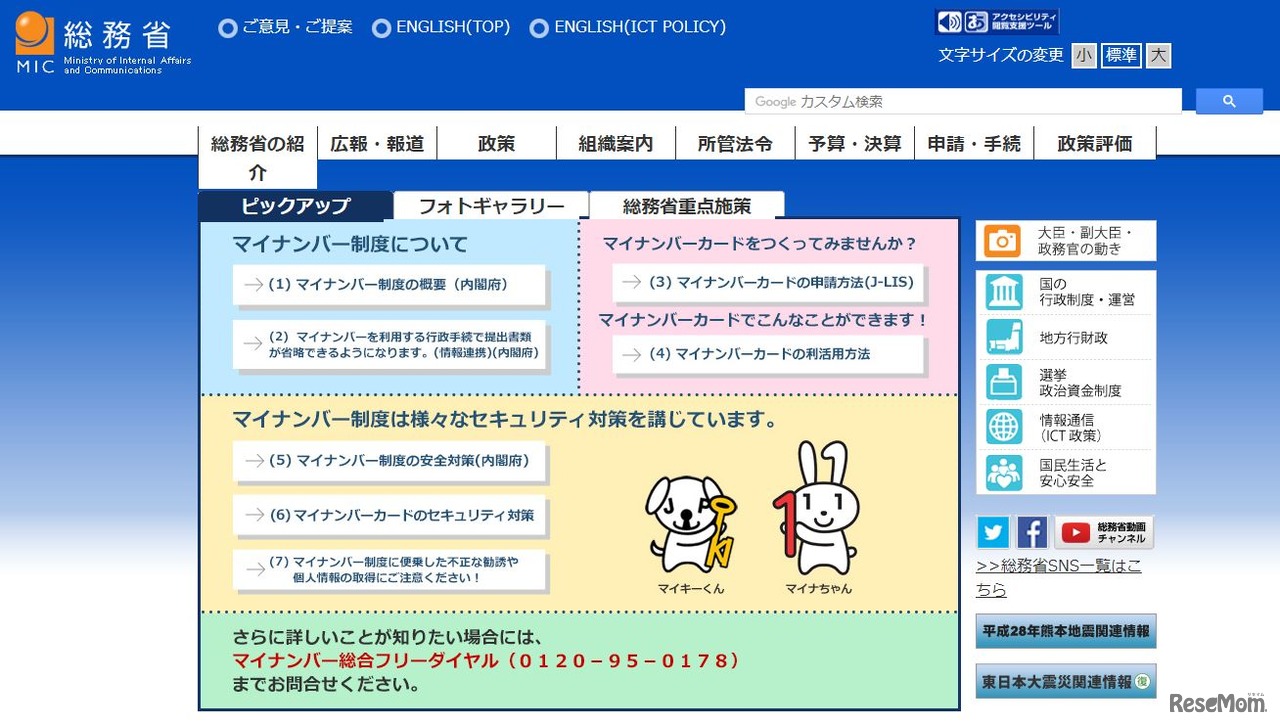Screen dimensions: 1280x726
Task: Switch to the フォトギャラリー tab
Action: (x=490, y=204)
